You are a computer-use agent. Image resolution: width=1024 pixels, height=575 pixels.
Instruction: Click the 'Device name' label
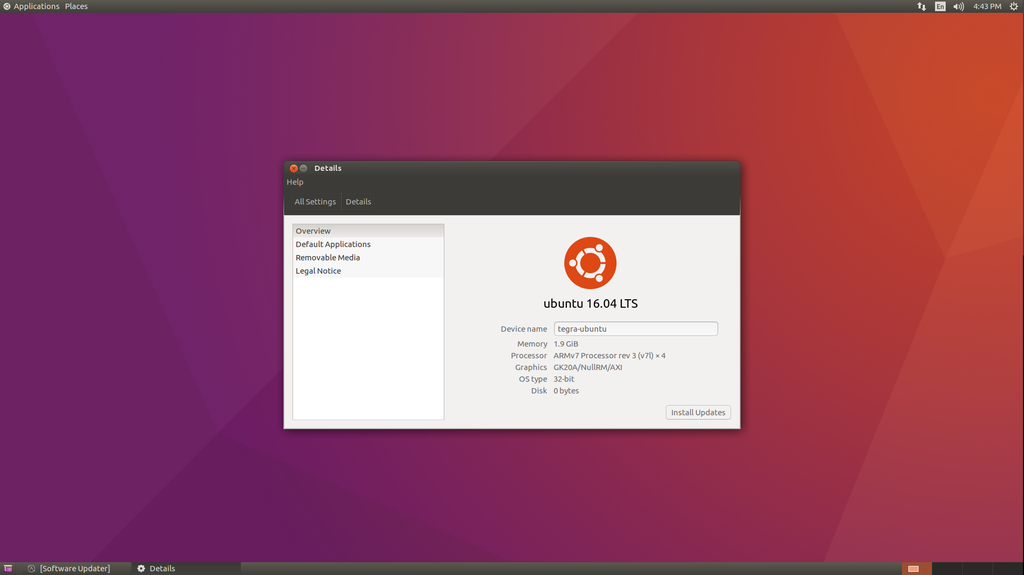[524, 329]
